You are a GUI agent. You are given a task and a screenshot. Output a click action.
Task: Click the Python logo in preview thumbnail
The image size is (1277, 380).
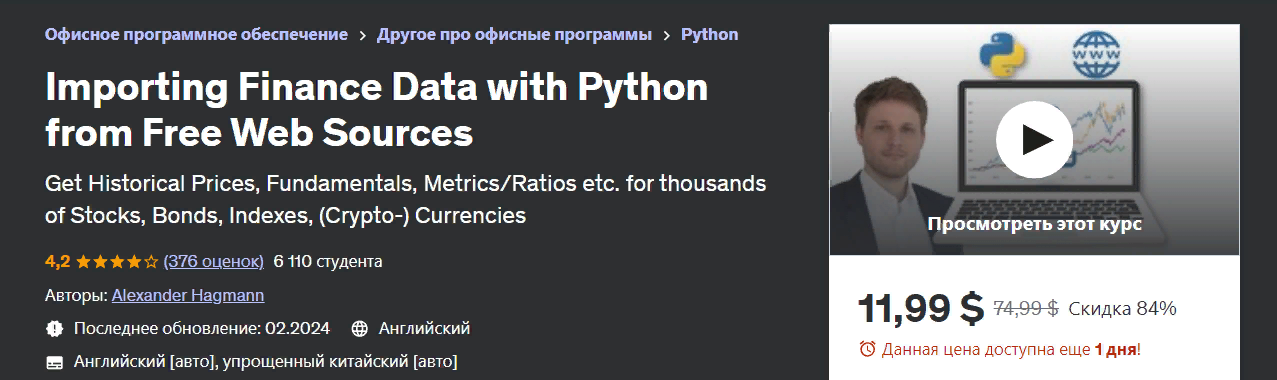point(1003,53)
